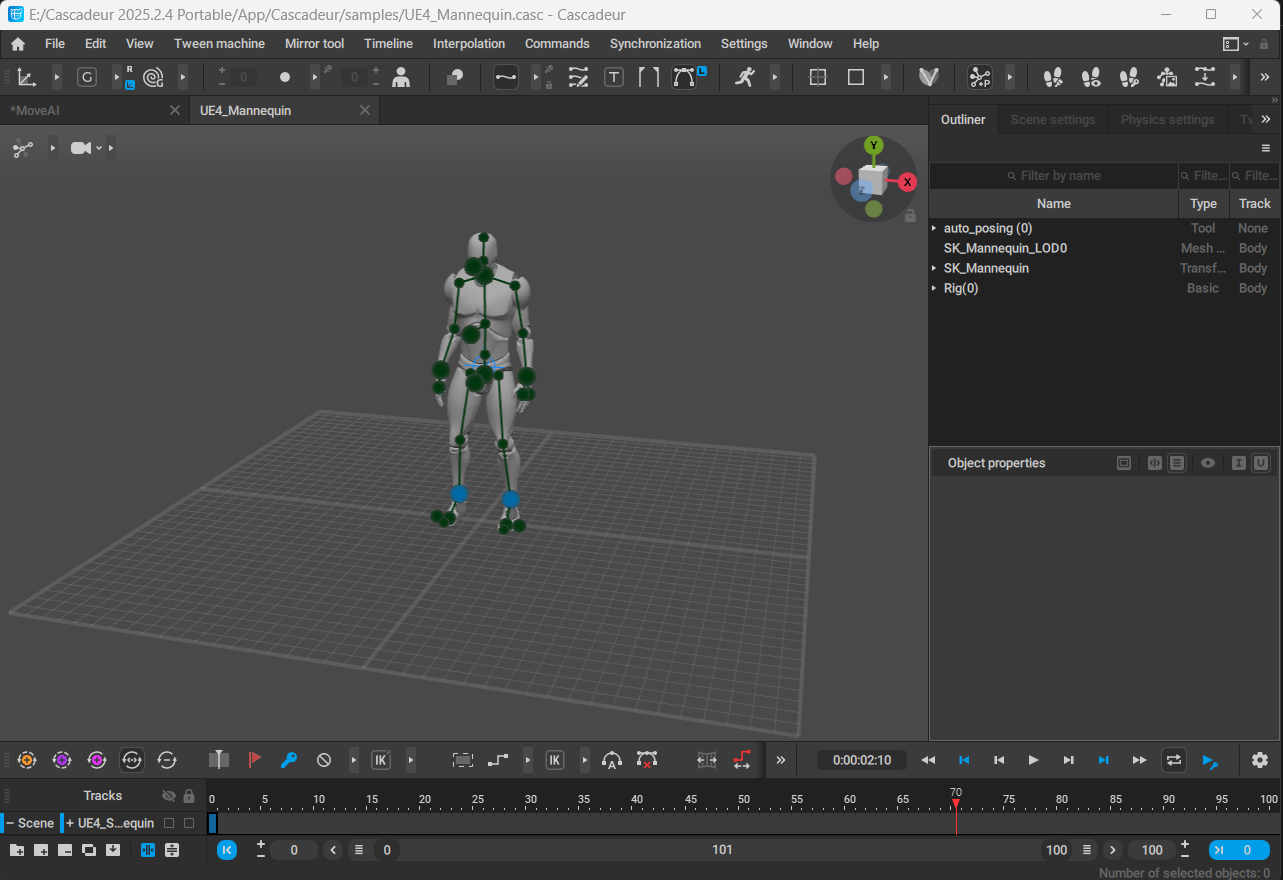Click the blue key icon
1283x880 pixels.
[x=289, y=760]
